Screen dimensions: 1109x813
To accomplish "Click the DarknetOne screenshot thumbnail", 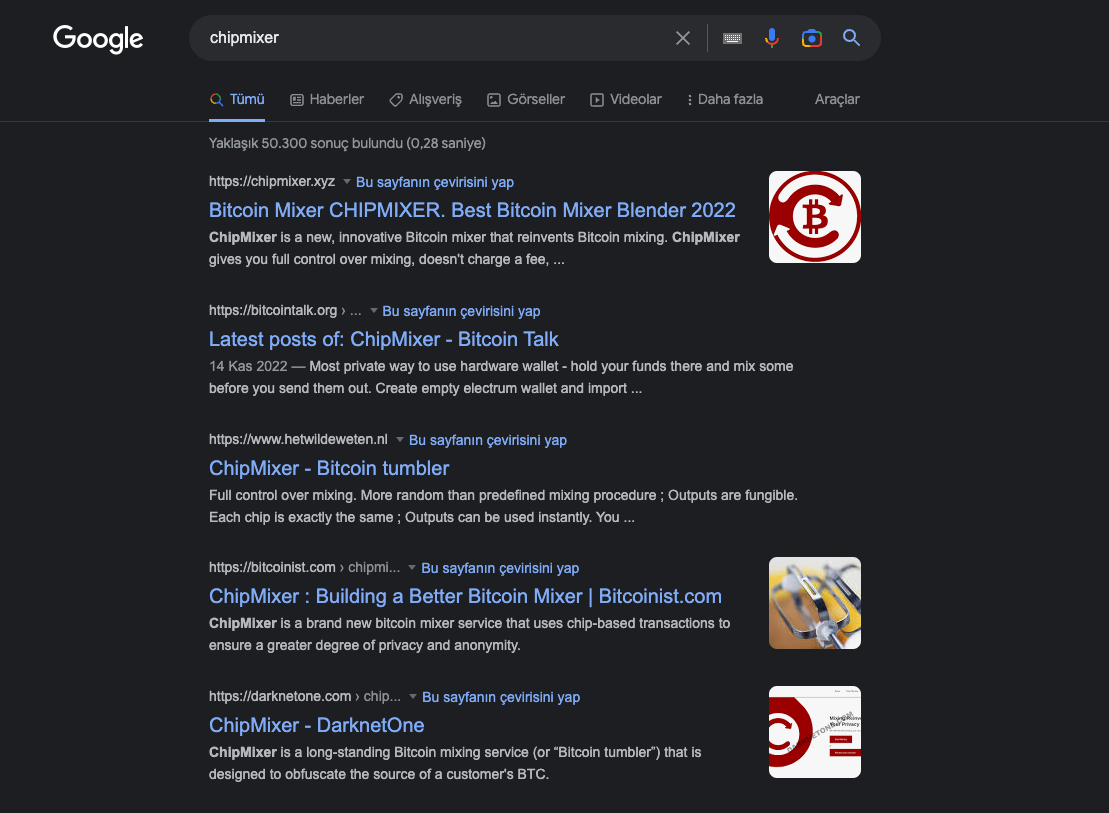I will coord(815,732).
